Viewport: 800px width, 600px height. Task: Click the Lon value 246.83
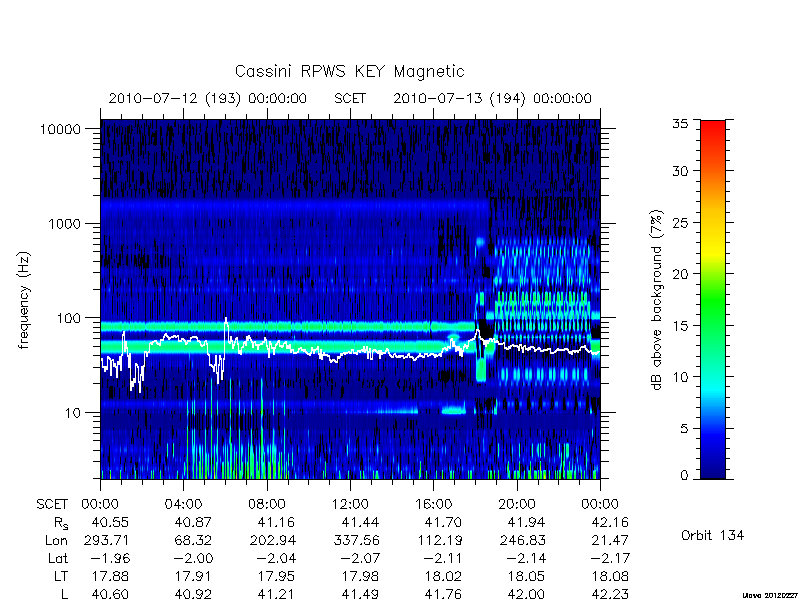coord(523,540)
